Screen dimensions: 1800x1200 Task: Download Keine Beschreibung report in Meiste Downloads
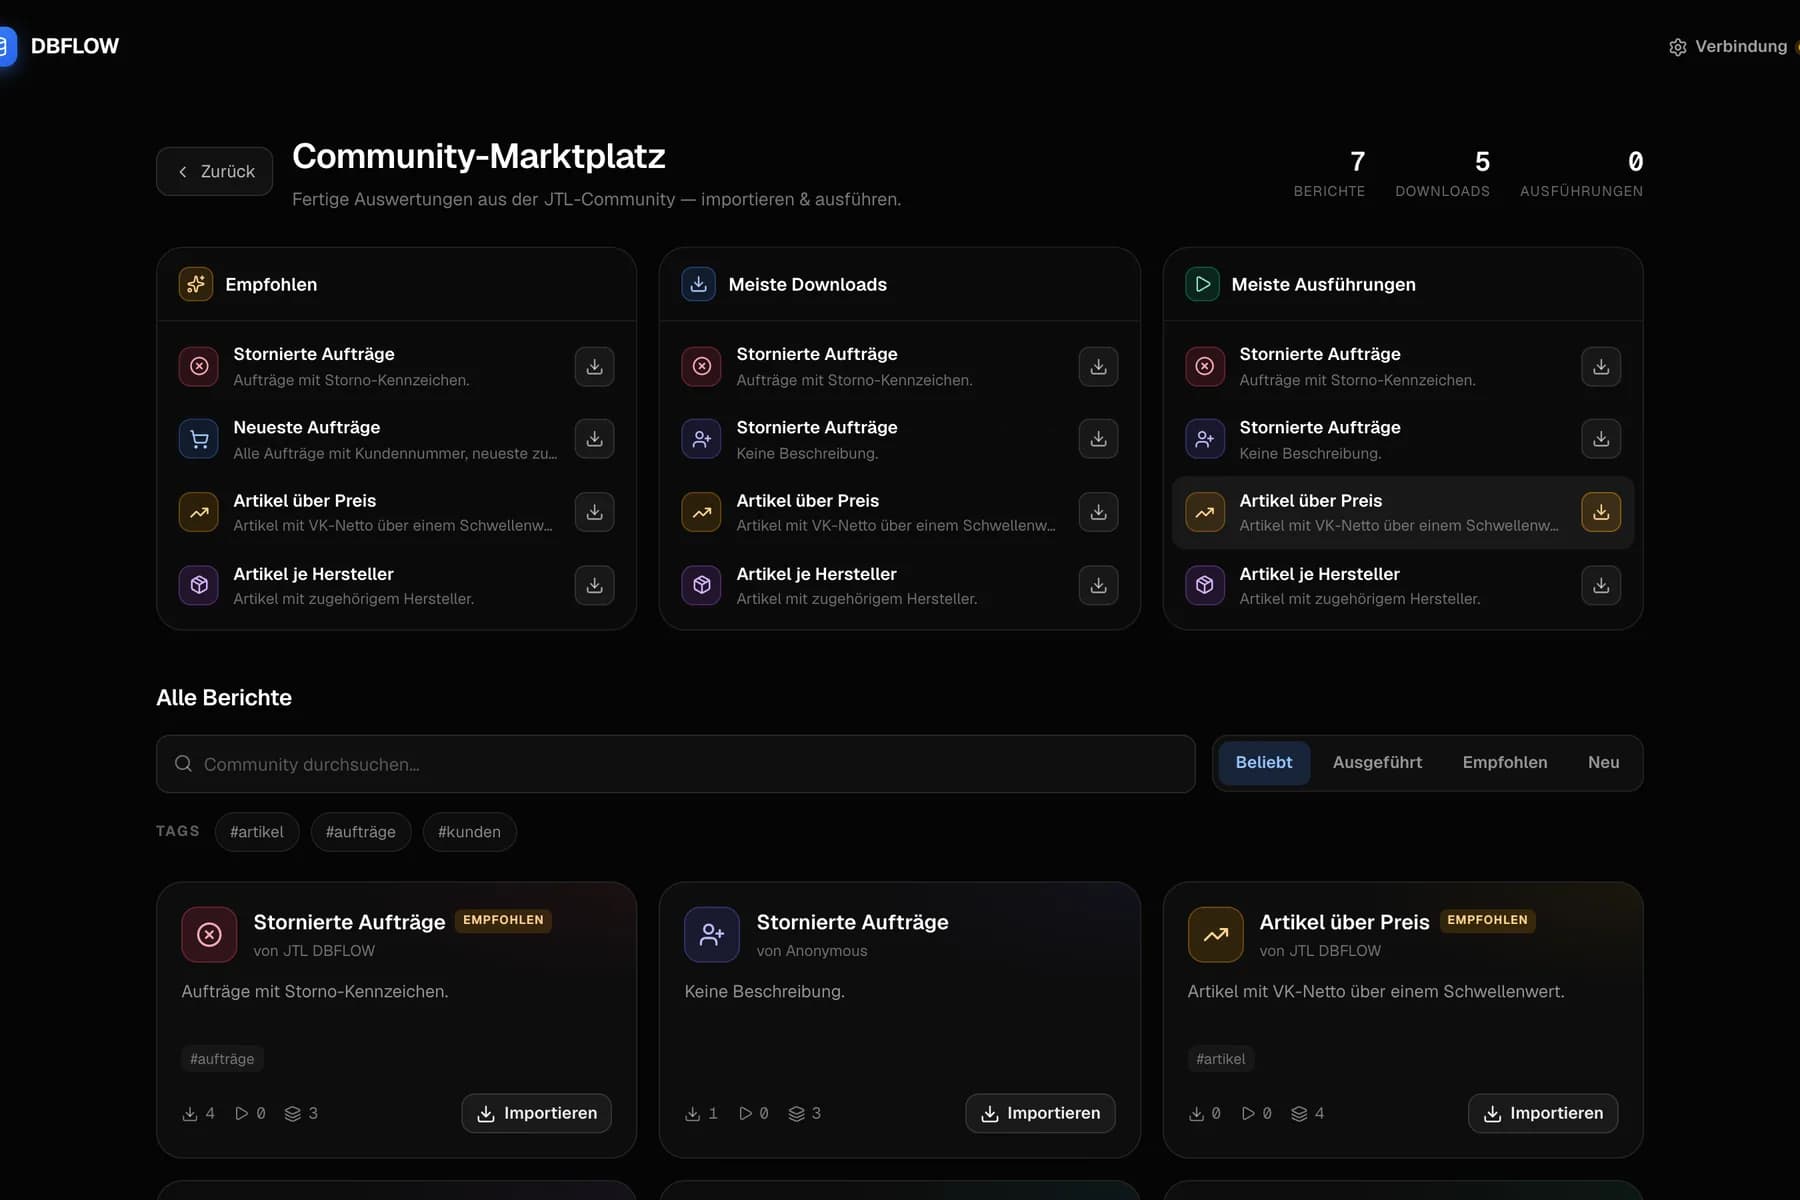[x=1098, y=439]
